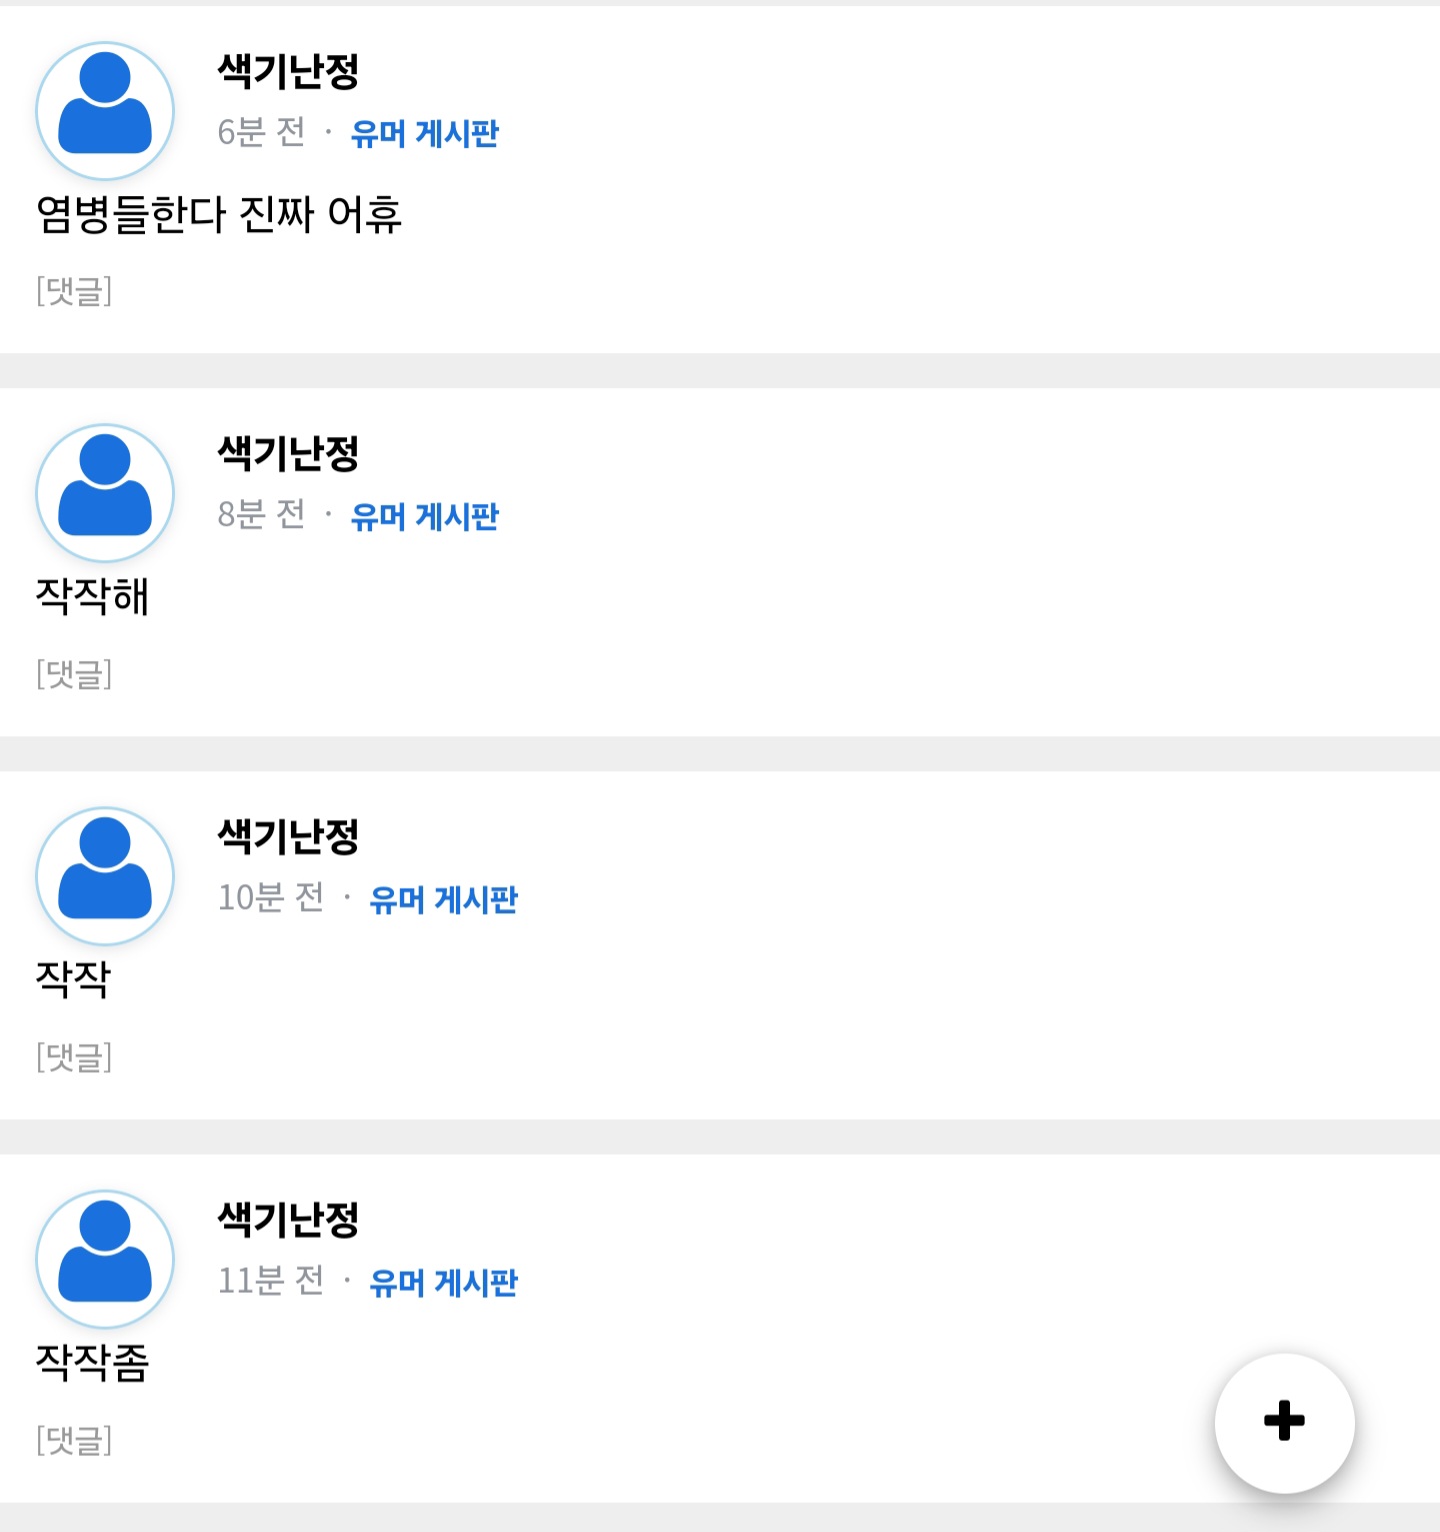Open the [댓글] tag under 작작좀 comment
The width and height of the screenshot is (1440, 1532).
coord(74,1440)
